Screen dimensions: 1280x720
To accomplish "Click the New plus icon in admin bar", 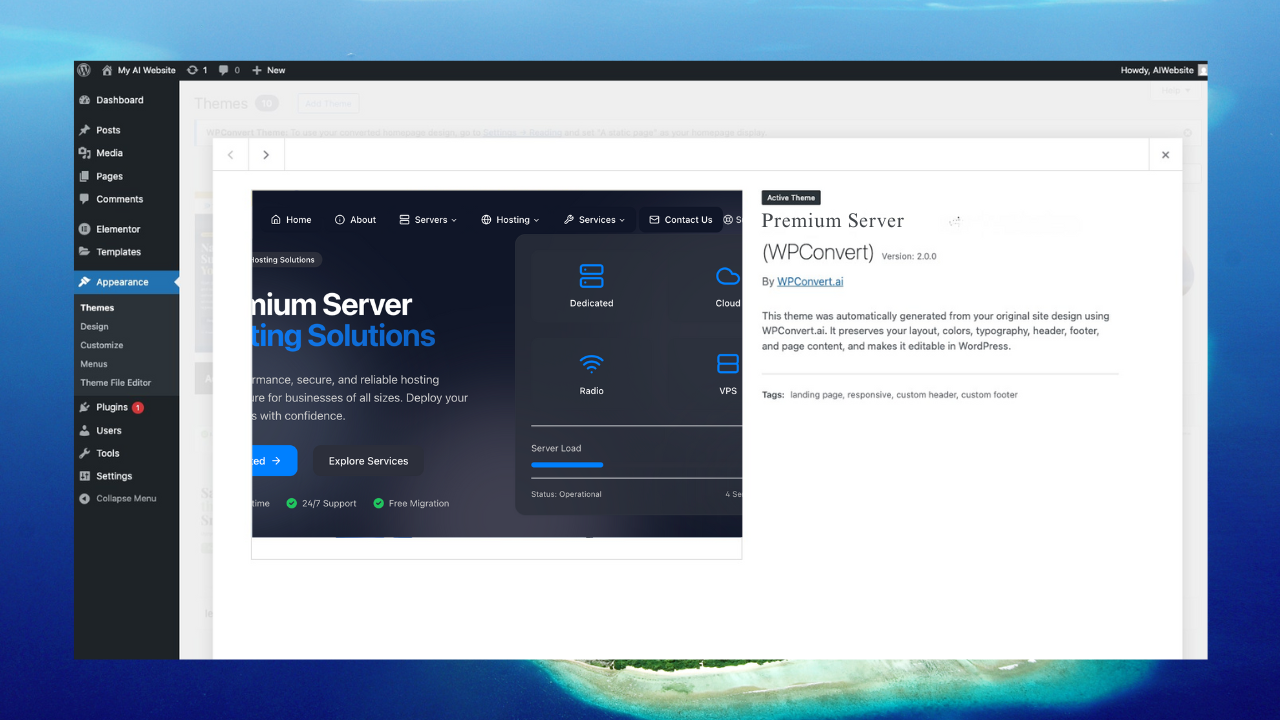I will point(257,70).
